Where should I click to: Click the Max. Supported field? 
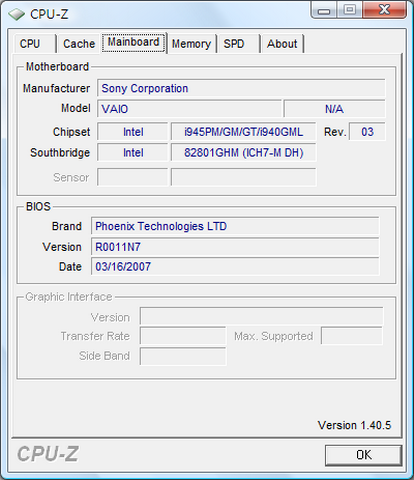click(352, 336)
